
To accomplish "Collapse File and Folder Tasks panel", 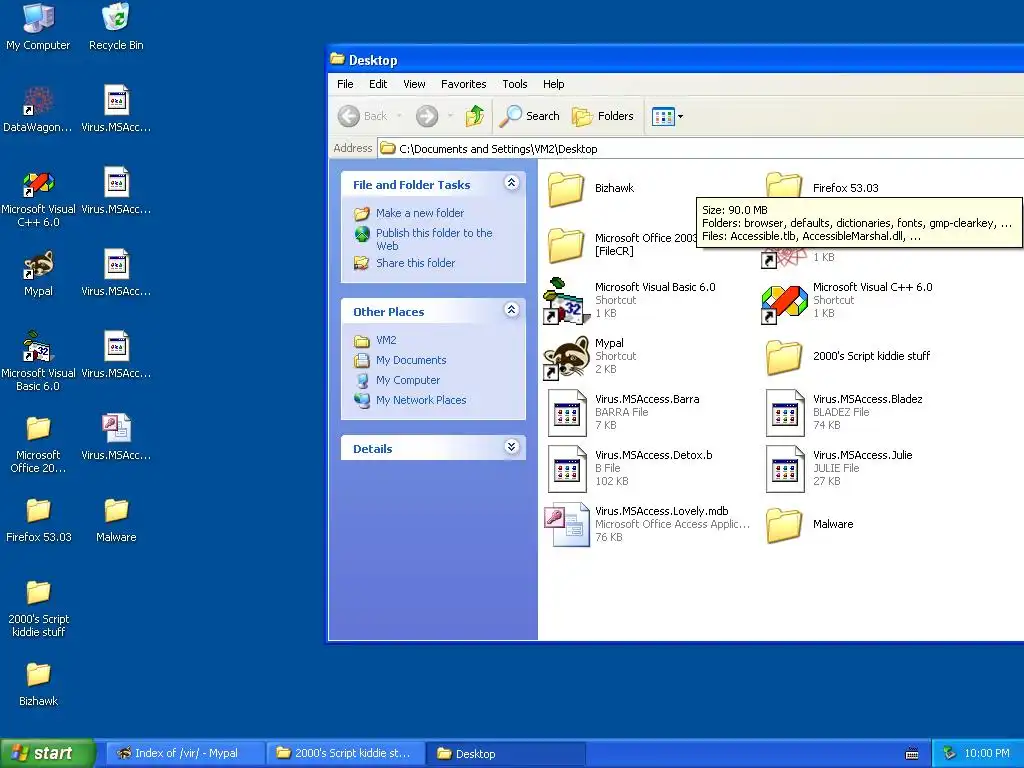I will [x=512, y=183].
